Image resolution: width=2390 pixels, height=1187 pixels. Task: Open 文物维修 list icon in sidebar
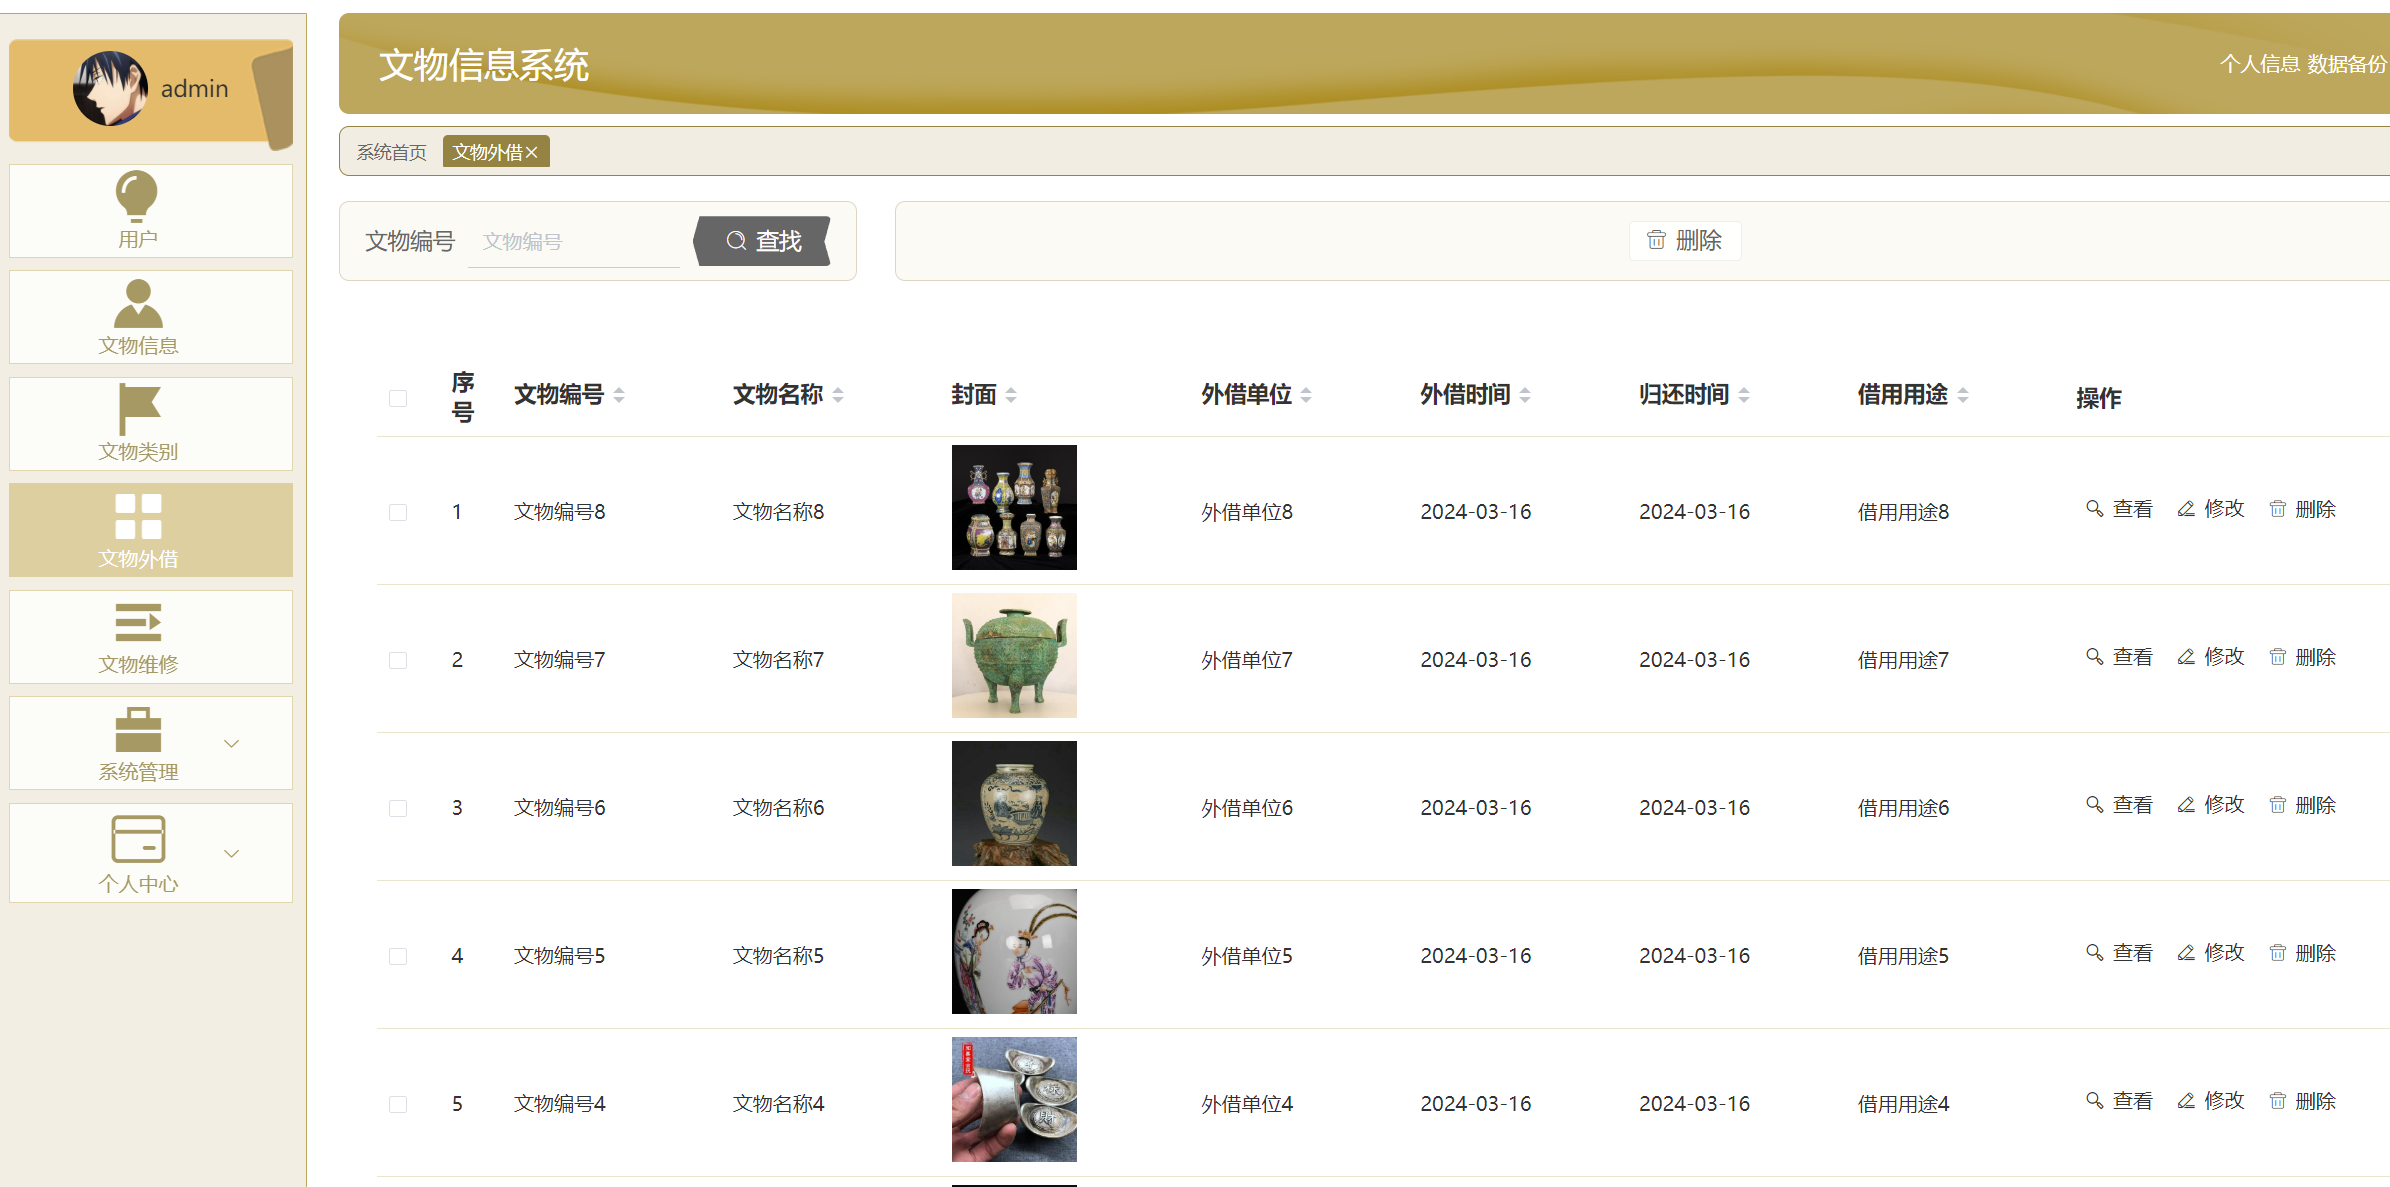138,622
